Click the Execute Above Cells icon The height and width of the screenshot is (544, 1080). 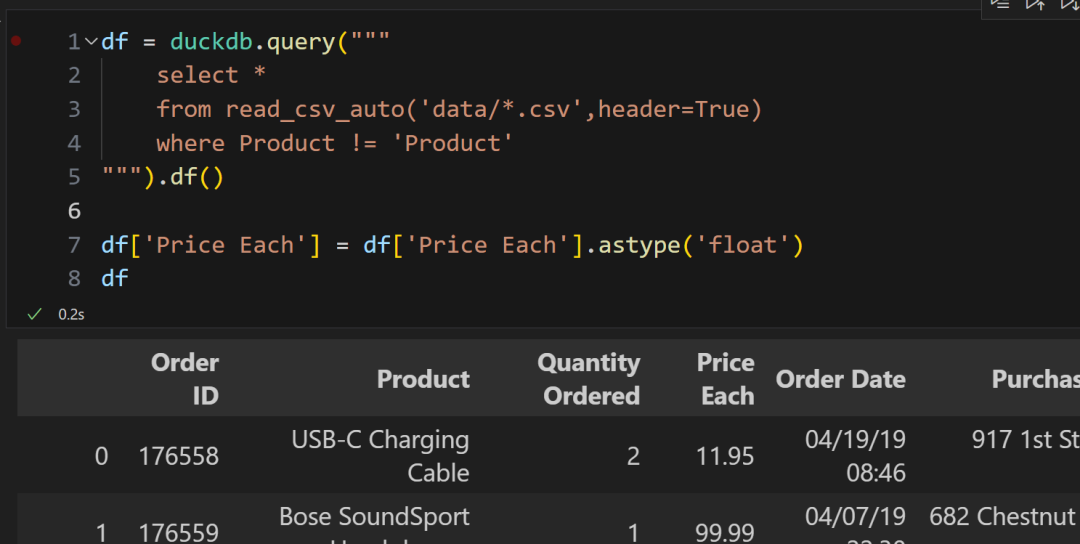pos(1035,4)
